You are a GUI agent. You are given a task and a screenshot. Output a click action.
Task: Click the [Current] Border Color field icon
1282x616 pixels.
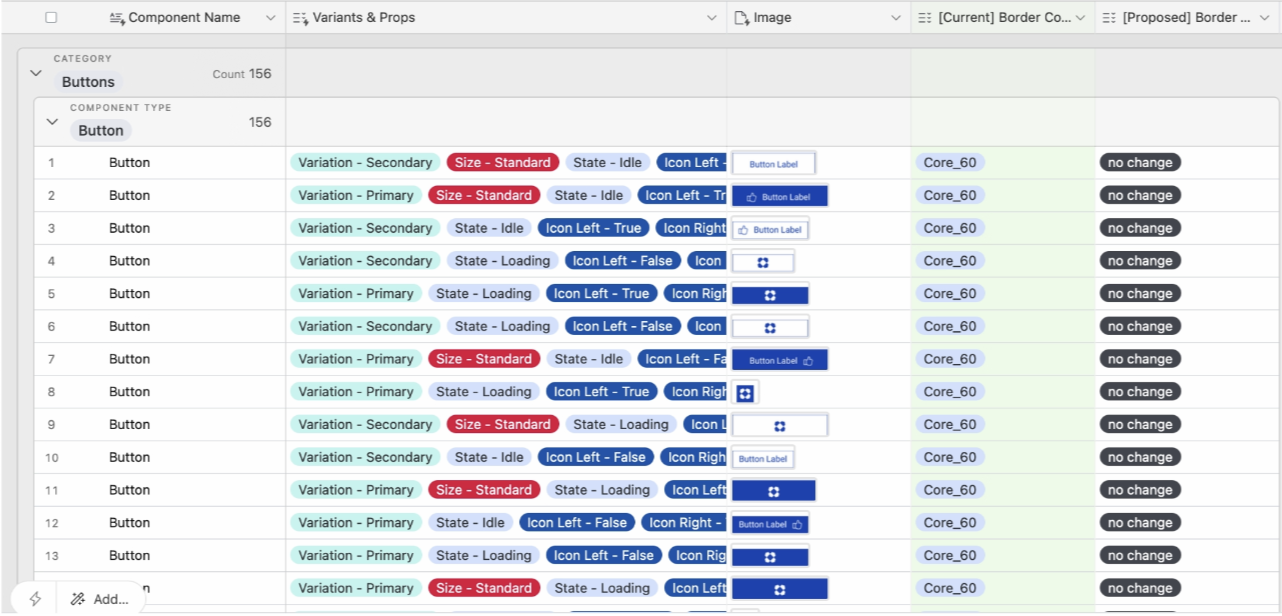coord(925,18)
